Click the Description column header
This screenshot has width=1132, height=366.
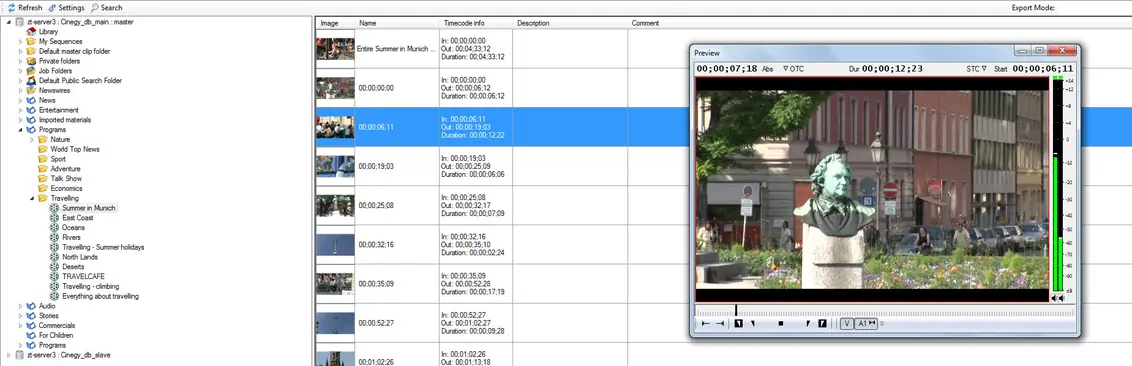570,23
